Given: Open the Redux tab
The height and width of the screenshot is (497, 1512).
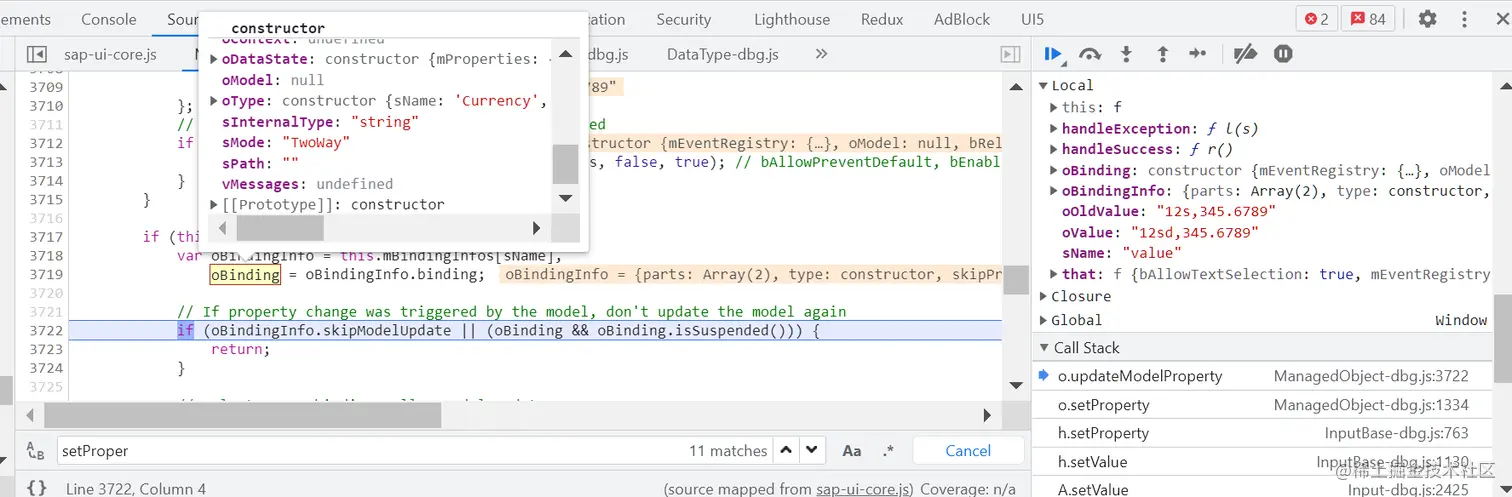Looking at the screenshot, I should (882, 19).
